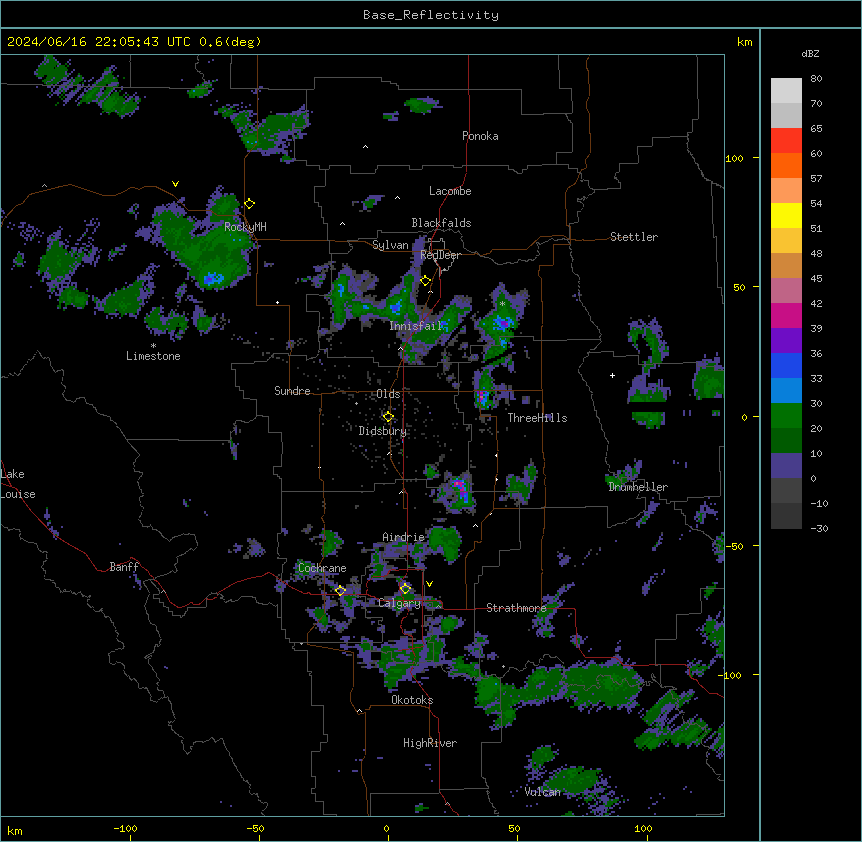Screen dimensions: 862x842
Task: Select the ThreeHills label
Action: pos(537,418)
